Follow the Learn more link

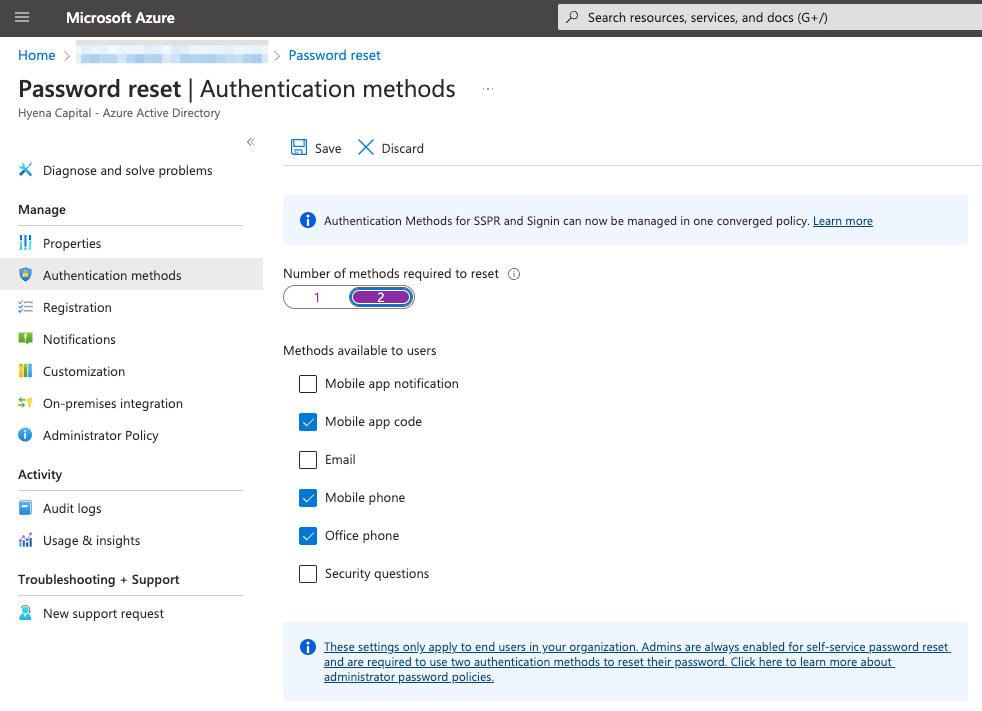(x=843, y=221)
